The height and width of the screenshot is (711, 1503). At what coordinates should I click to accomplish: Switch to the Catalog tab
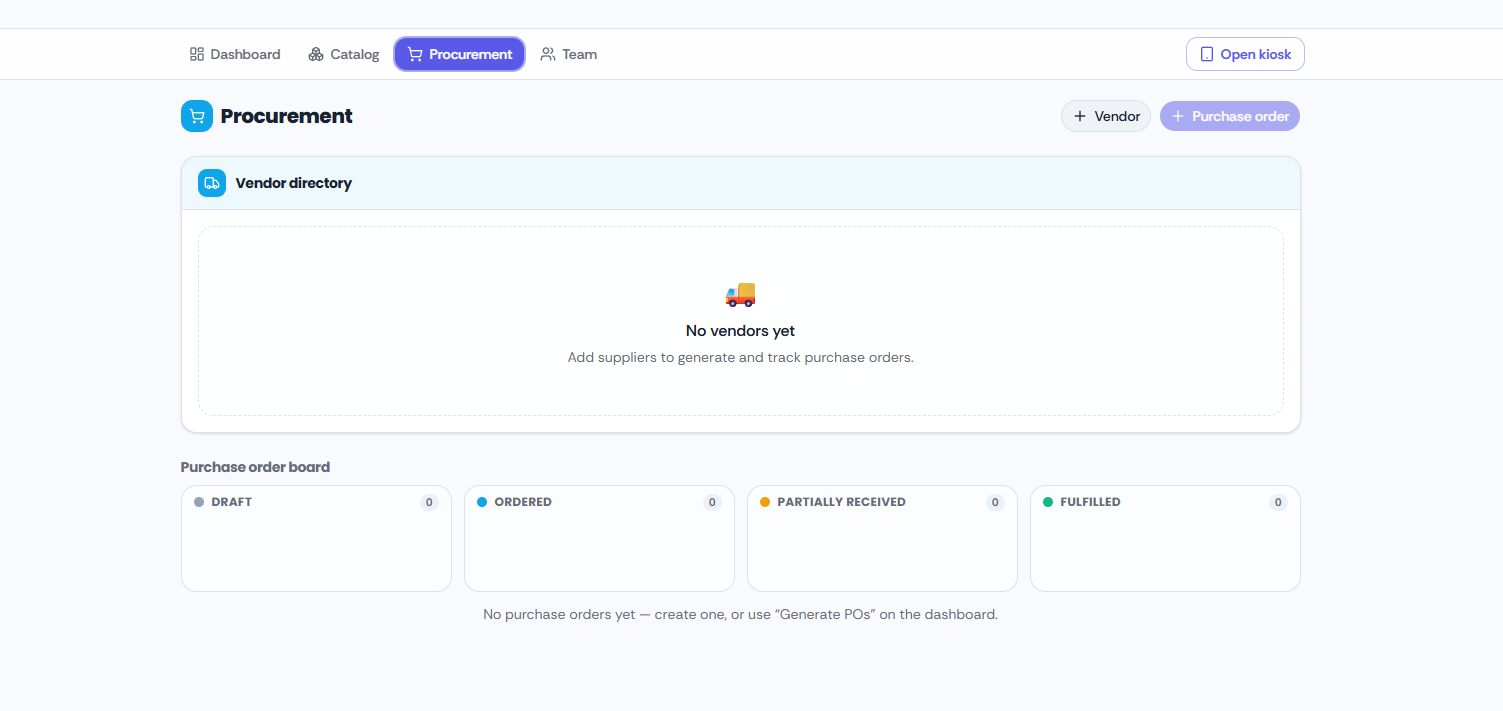pos(344,54)
